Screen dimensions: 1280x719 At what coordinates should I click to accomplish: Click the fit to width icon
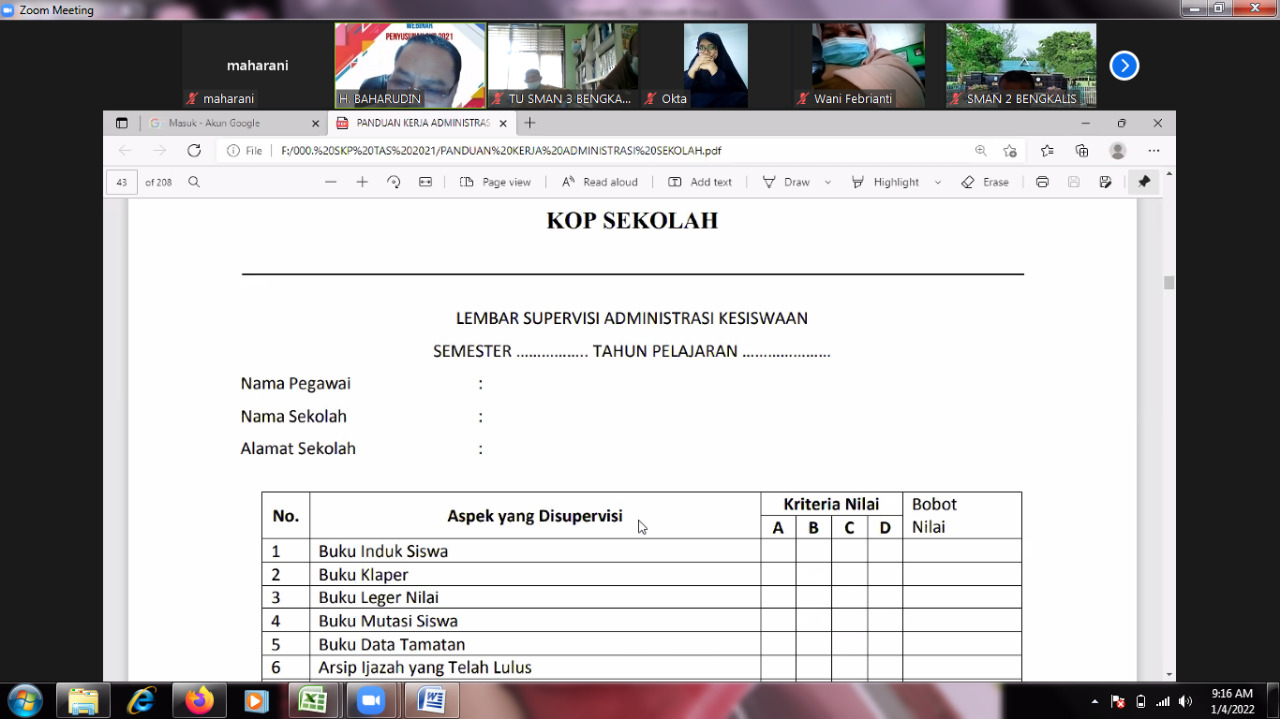[425, 182]
